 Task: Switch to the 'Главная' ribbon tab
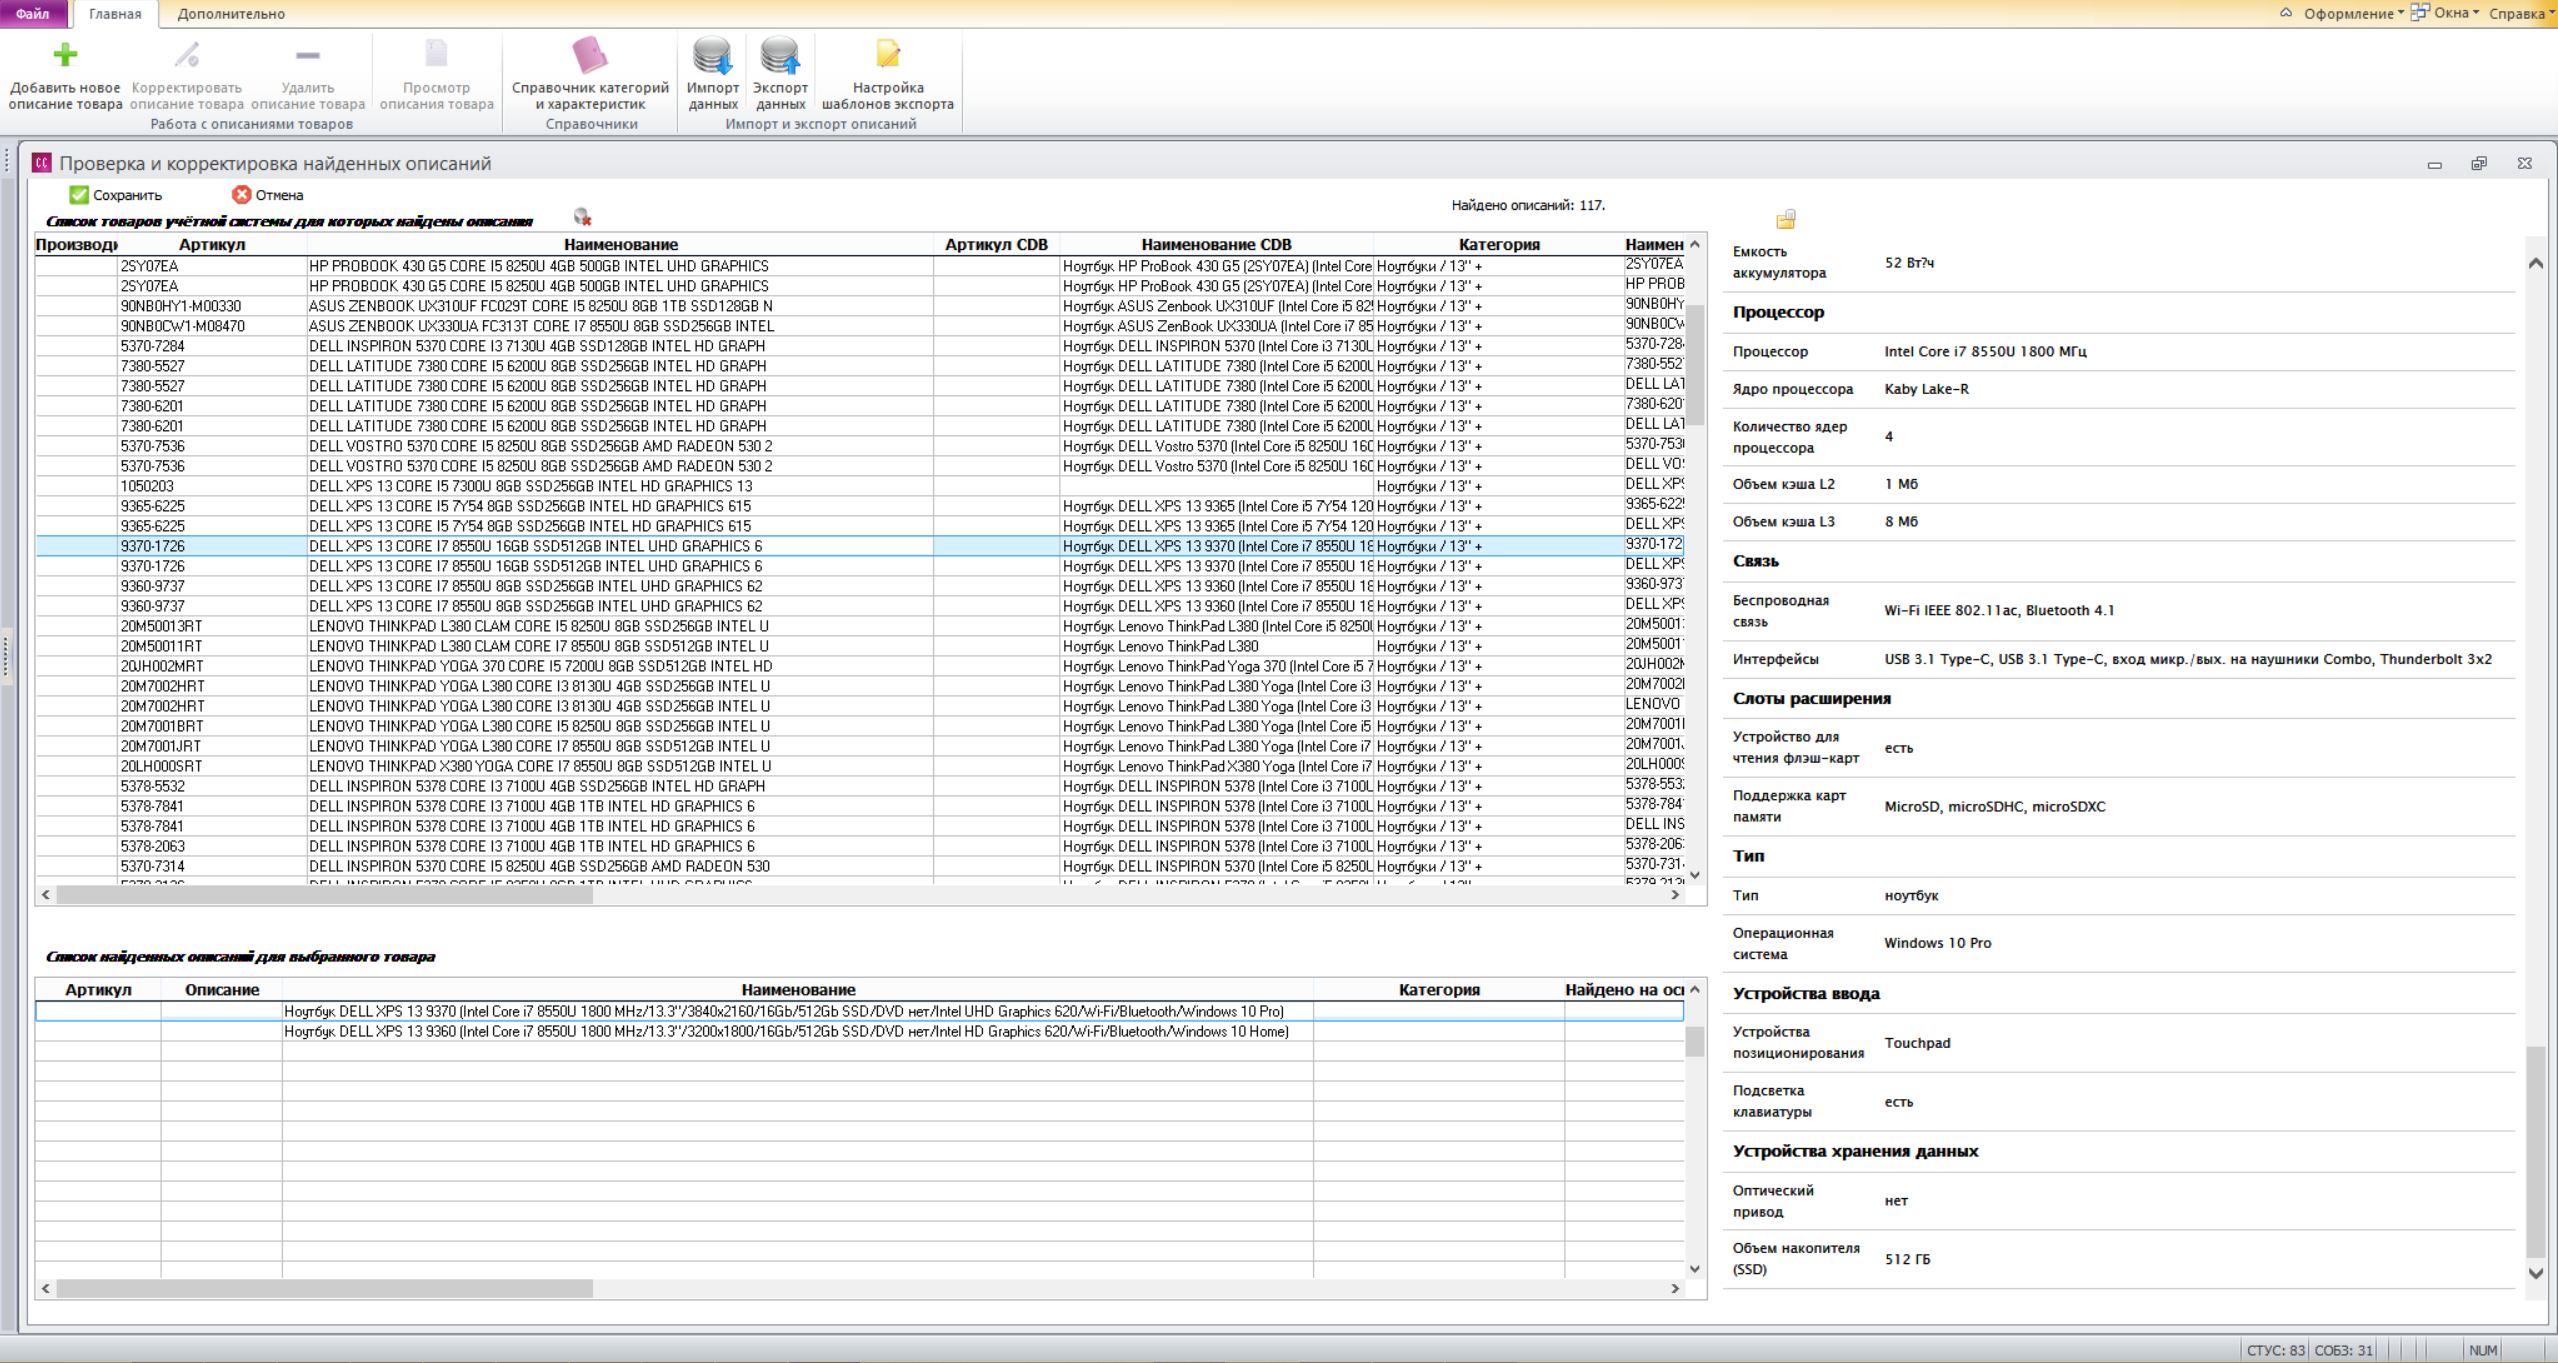point(115,14)
